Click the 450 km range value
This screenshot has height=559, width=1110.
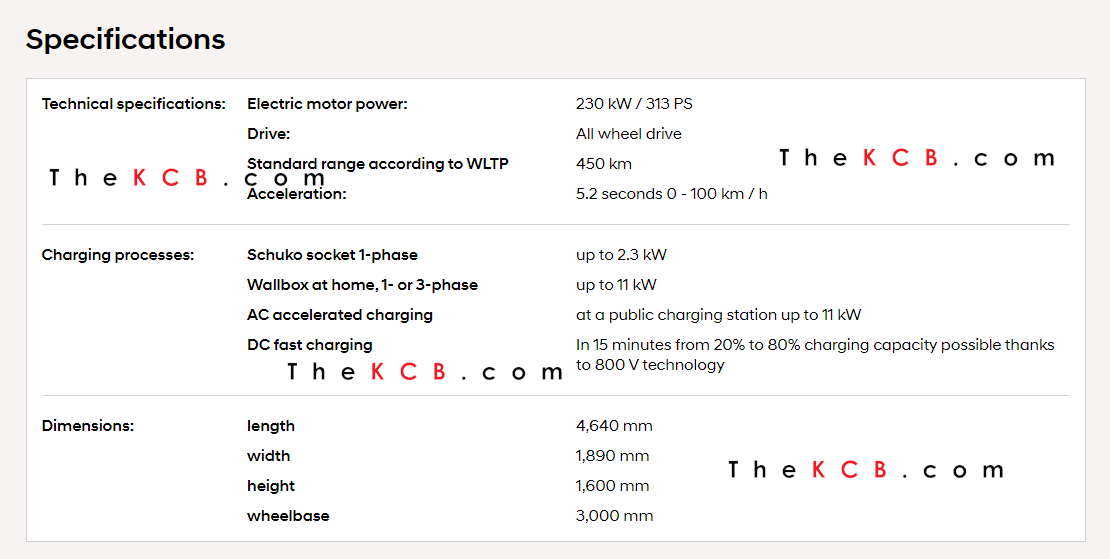(603, 164)
